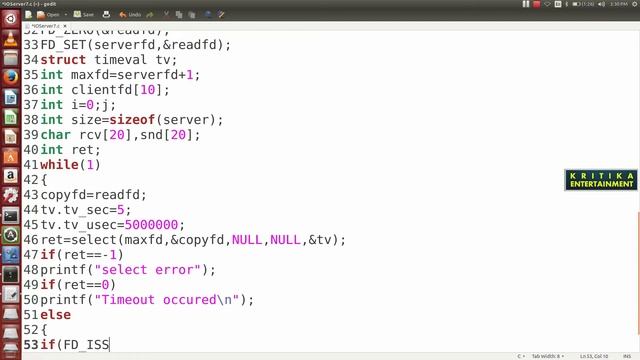Open gedit text editor dock icon
Image resolution: width=640 pixels, height=360 pixels.
click(x=11, y=295)
